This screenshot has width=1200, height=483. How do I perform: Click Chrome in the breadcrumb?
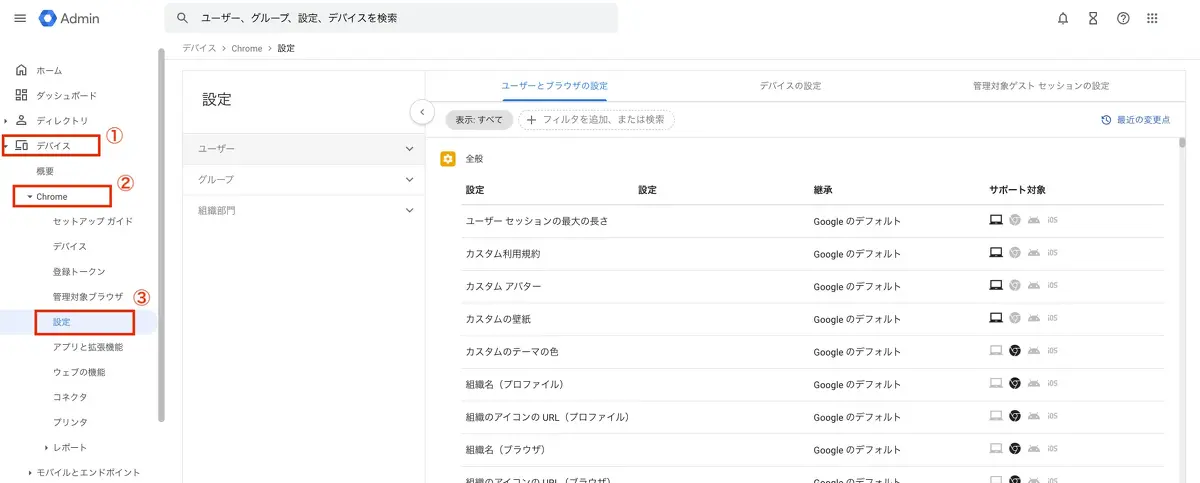(x=247, y=48)
